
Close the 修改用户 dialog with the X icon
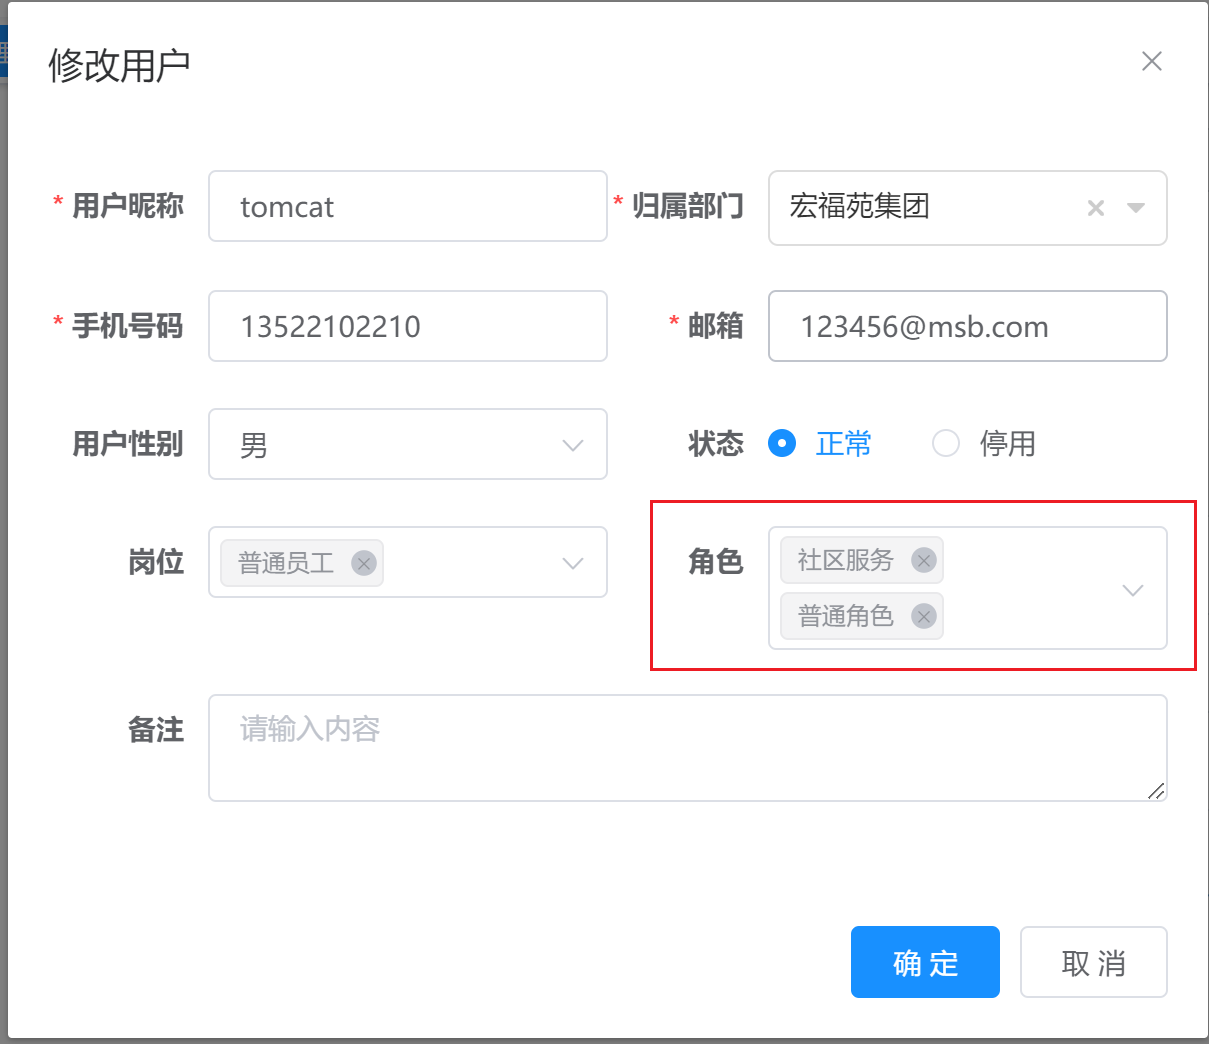(1152, 61)
